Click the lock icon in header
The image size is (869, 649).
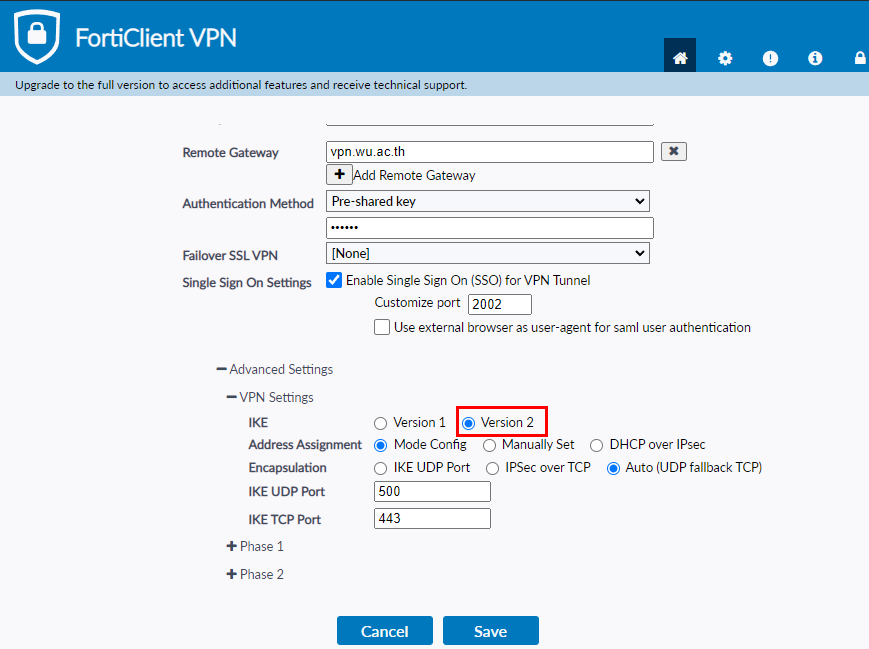[859, 58]
